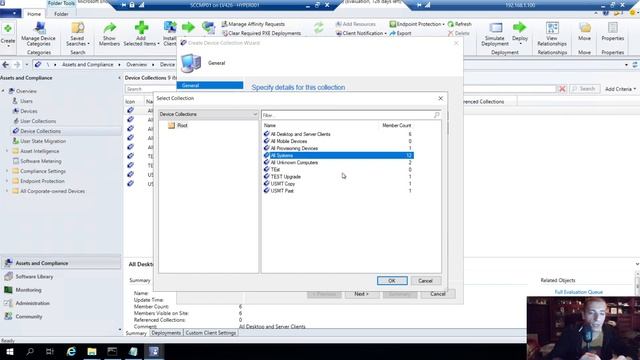Click Manage Affinity Requests

(253, 24)
